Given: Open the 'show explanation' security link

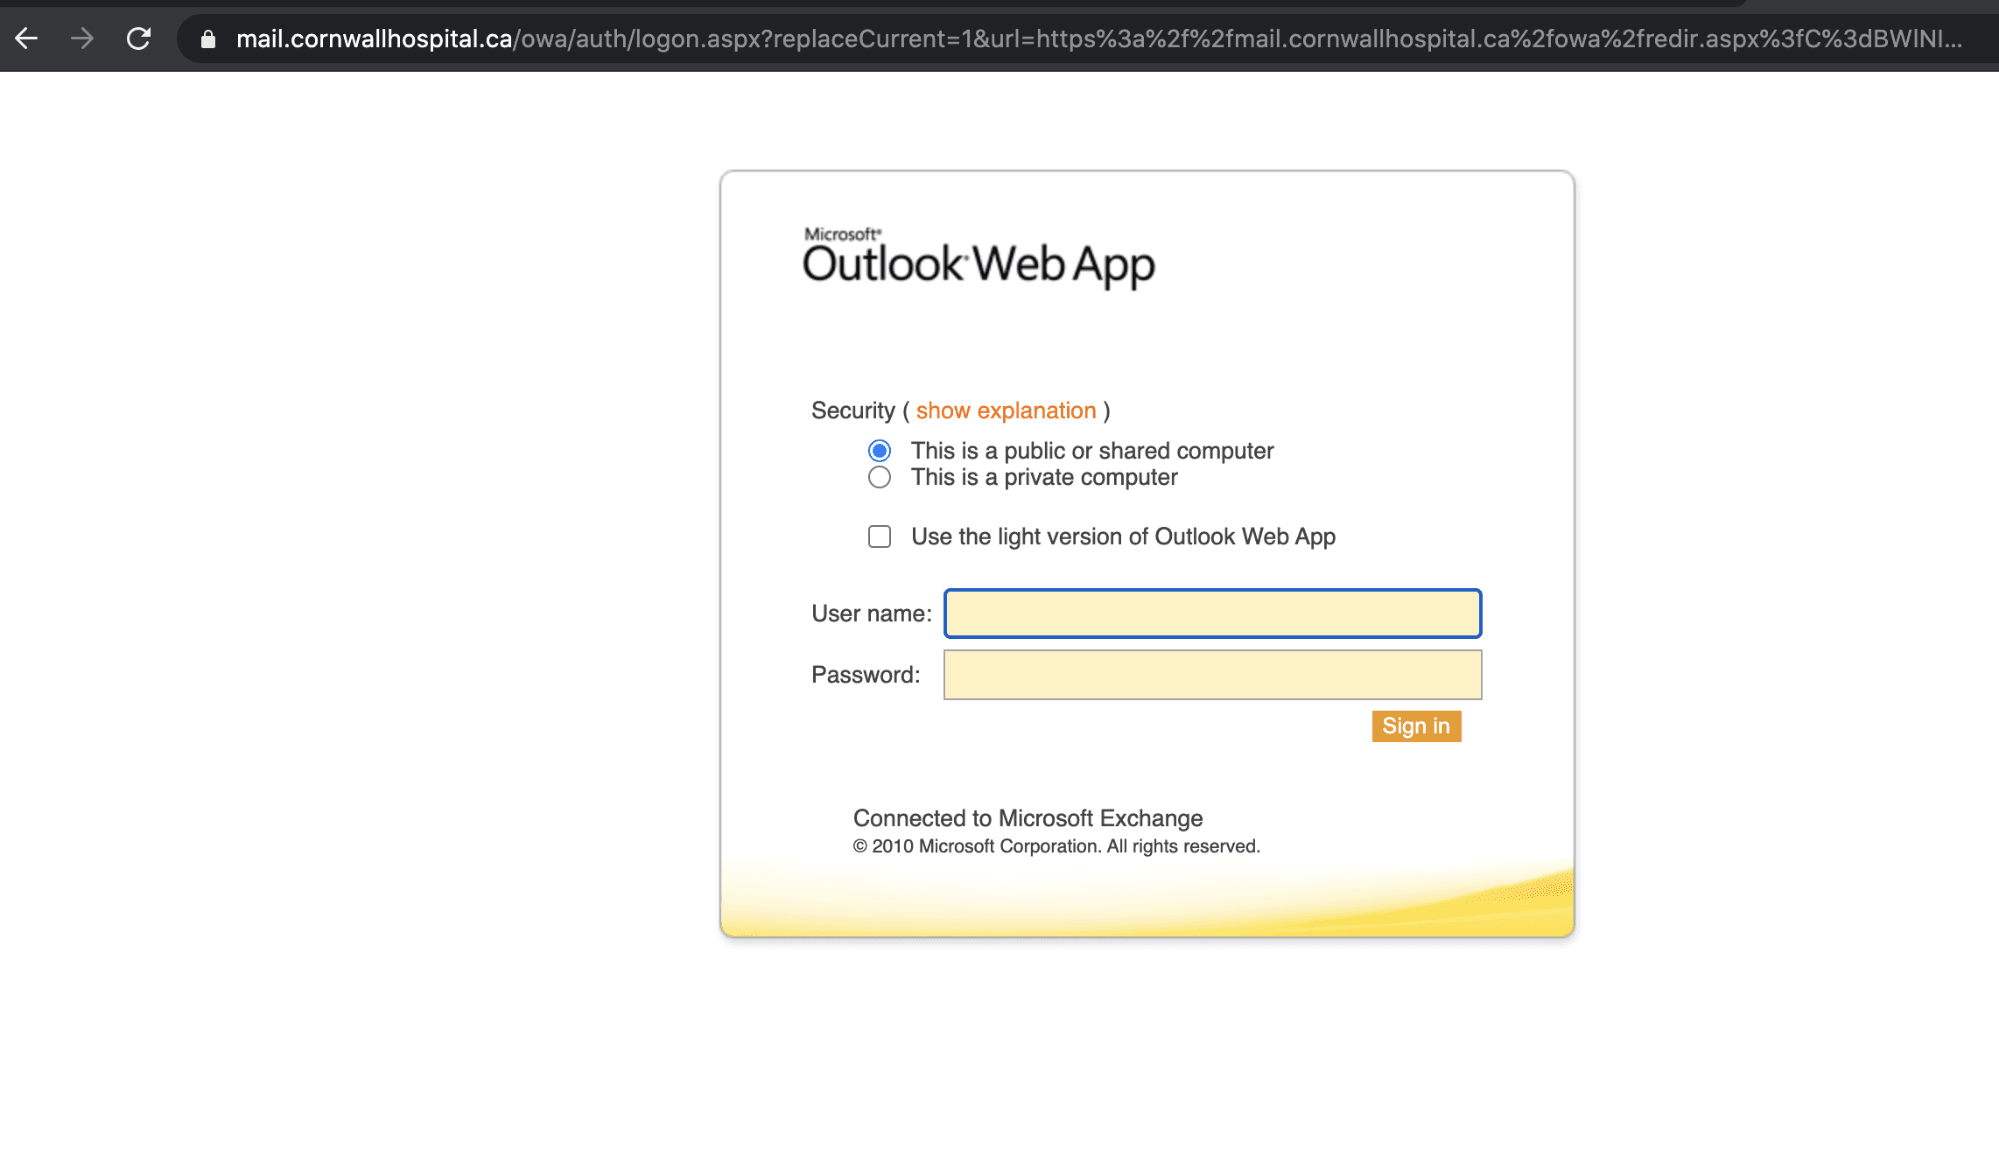Looking at the screenshot, I should coord(1006,411).
